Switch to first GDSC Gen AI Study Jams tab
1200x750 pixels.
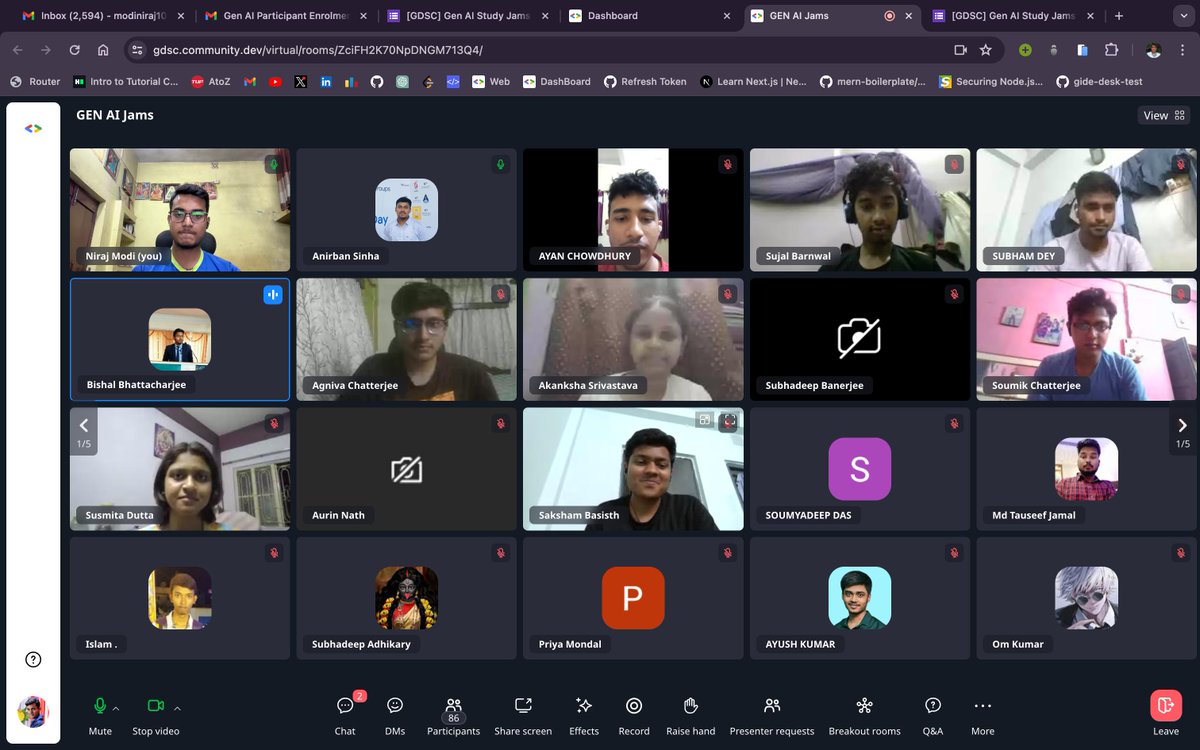tap(468, 16)
